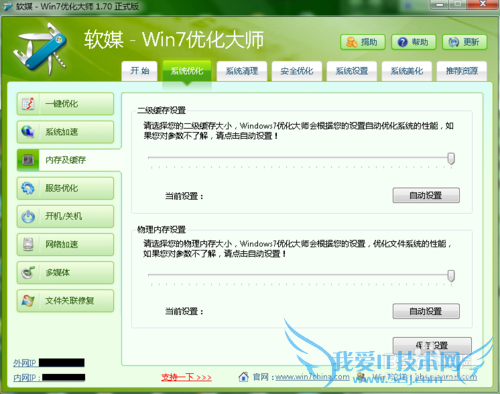The image size is (500, 394).
Task: Click the Windows flag icon for 文件关联修复
Action: 28,301
